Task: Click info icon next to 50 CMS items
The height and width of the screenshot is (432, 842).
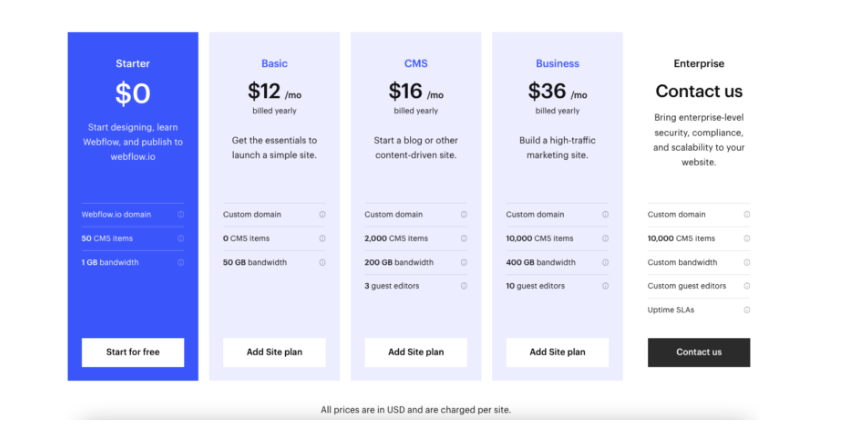Action: point(181,238)
